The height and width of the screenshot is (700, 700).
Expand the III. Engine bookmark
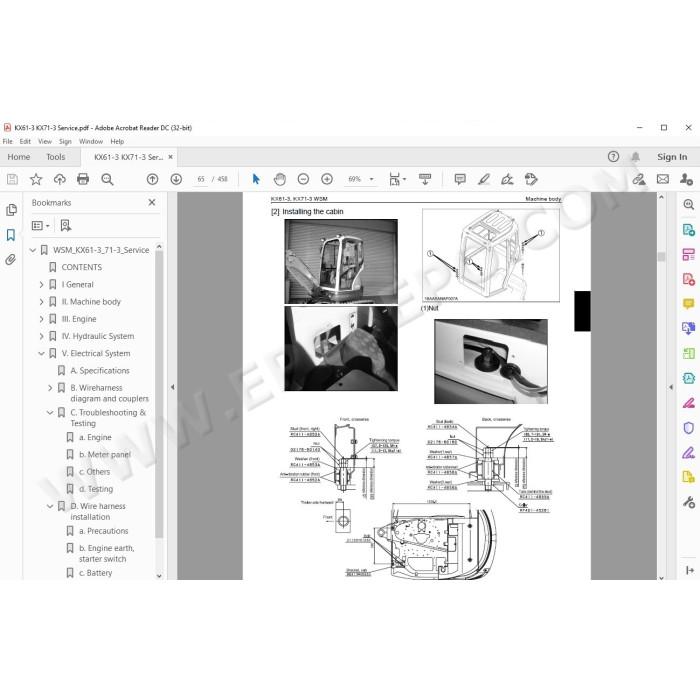(x=41, y=319)
